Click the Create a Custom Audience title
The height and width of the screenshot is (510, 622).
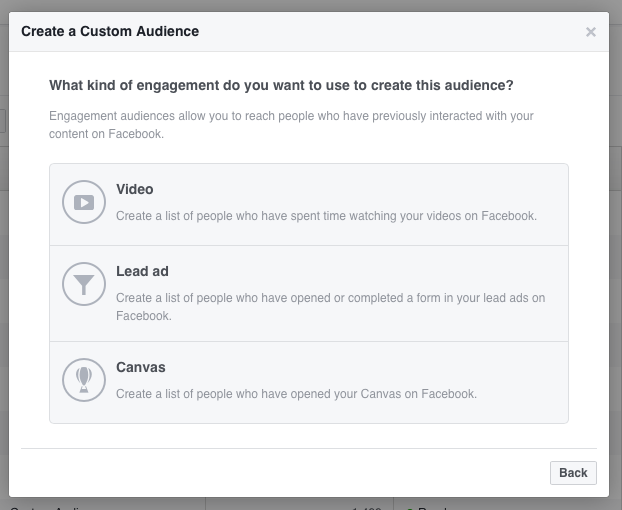tap(110, 31)
